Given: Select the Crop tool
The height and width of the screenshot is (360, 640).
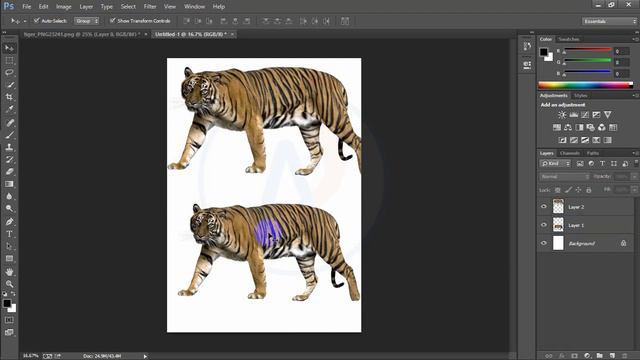Looking at the screenshot, I should (x=9, y=97).
